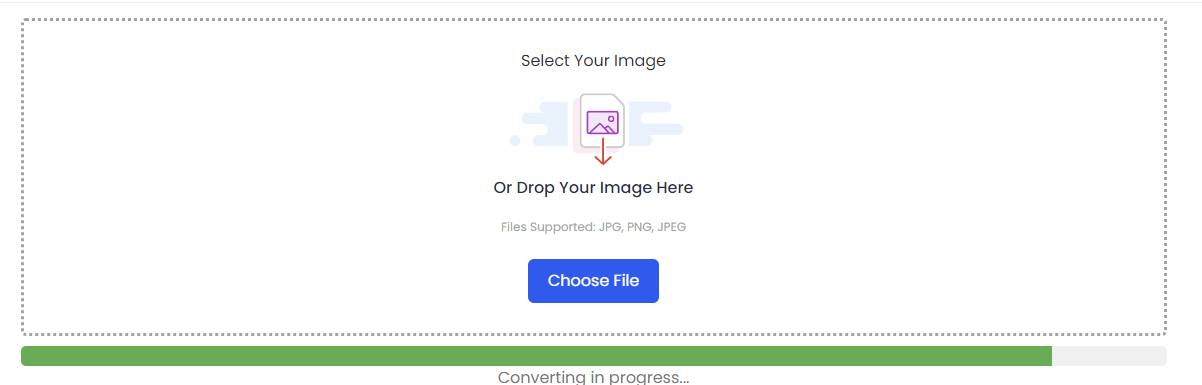Screen dimensions: 1202x385
Task: Click the Converting in progress status text
Action: pos(593,377)
